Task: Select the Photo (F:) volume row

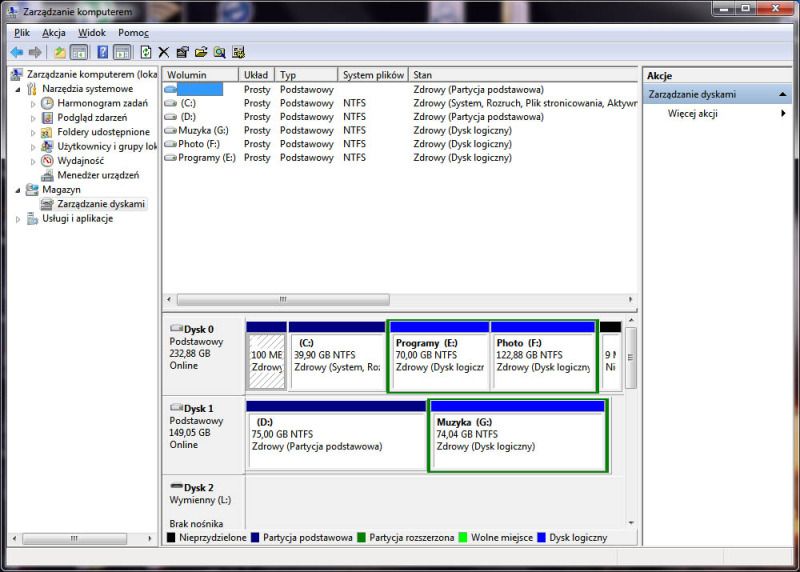Action: click(400, 144)
